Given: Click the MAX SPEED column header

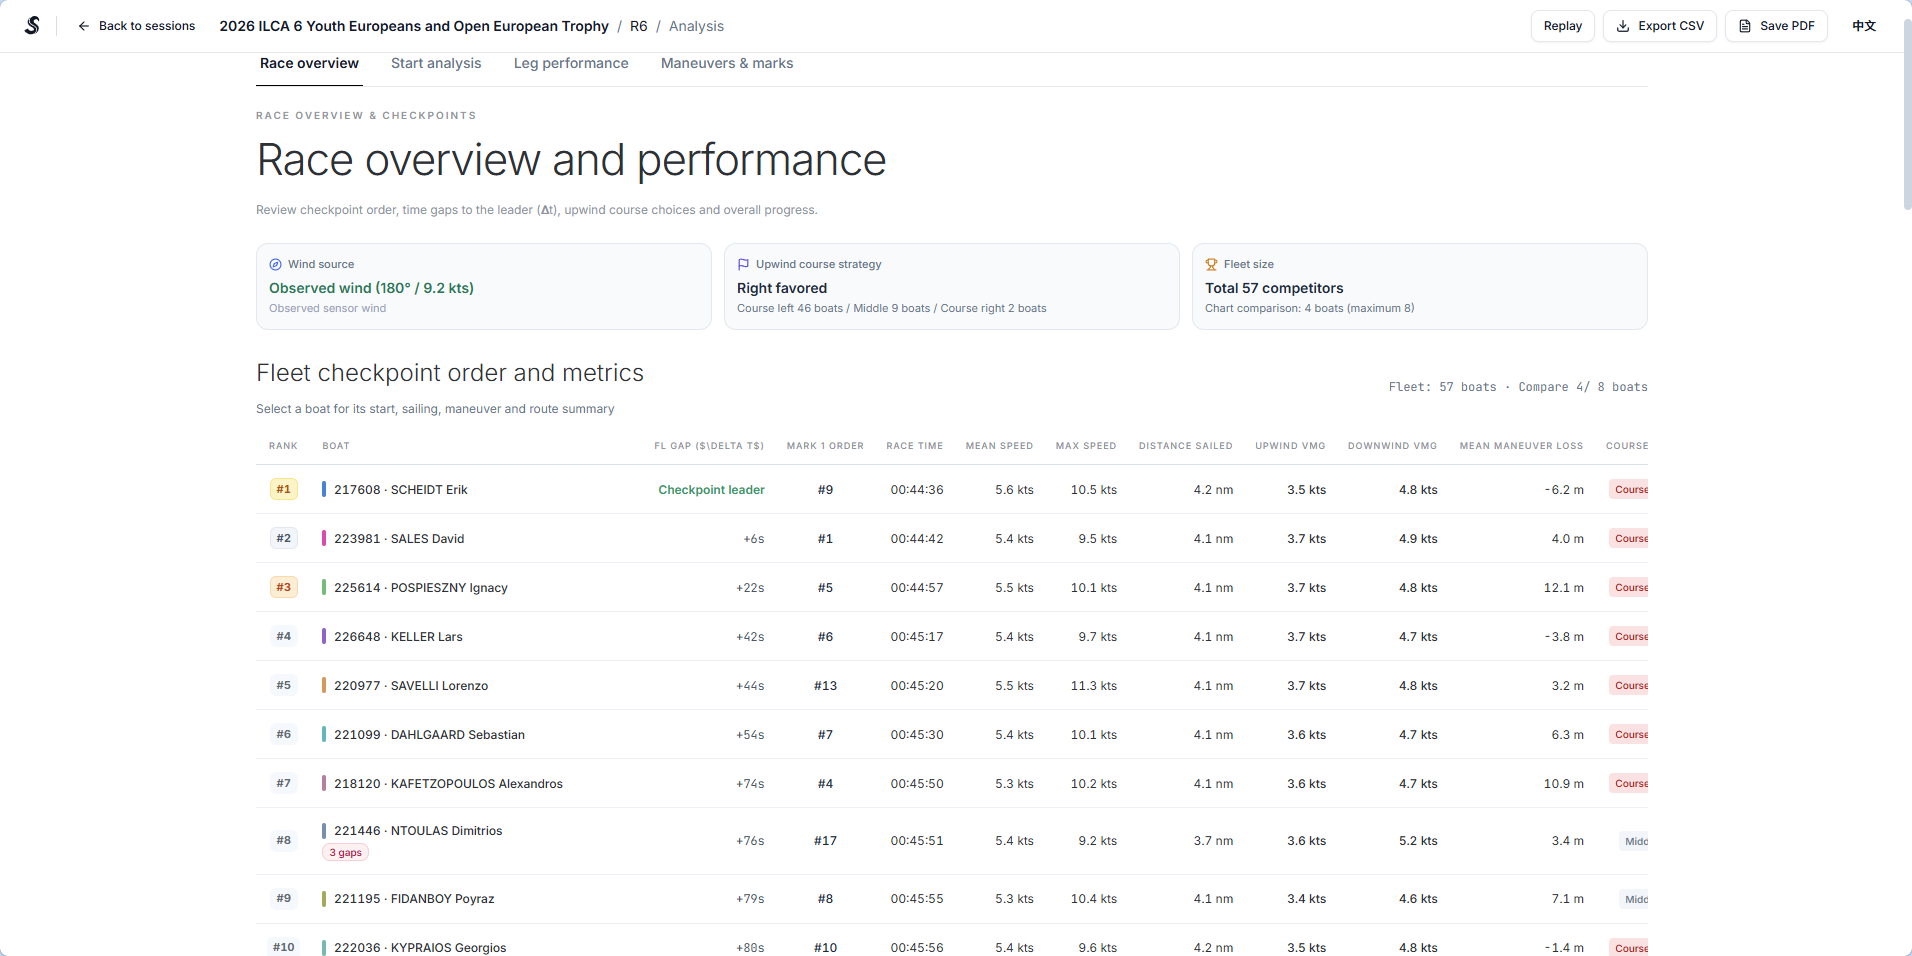Looking at the screenshot, I should tap(1086, 446).
